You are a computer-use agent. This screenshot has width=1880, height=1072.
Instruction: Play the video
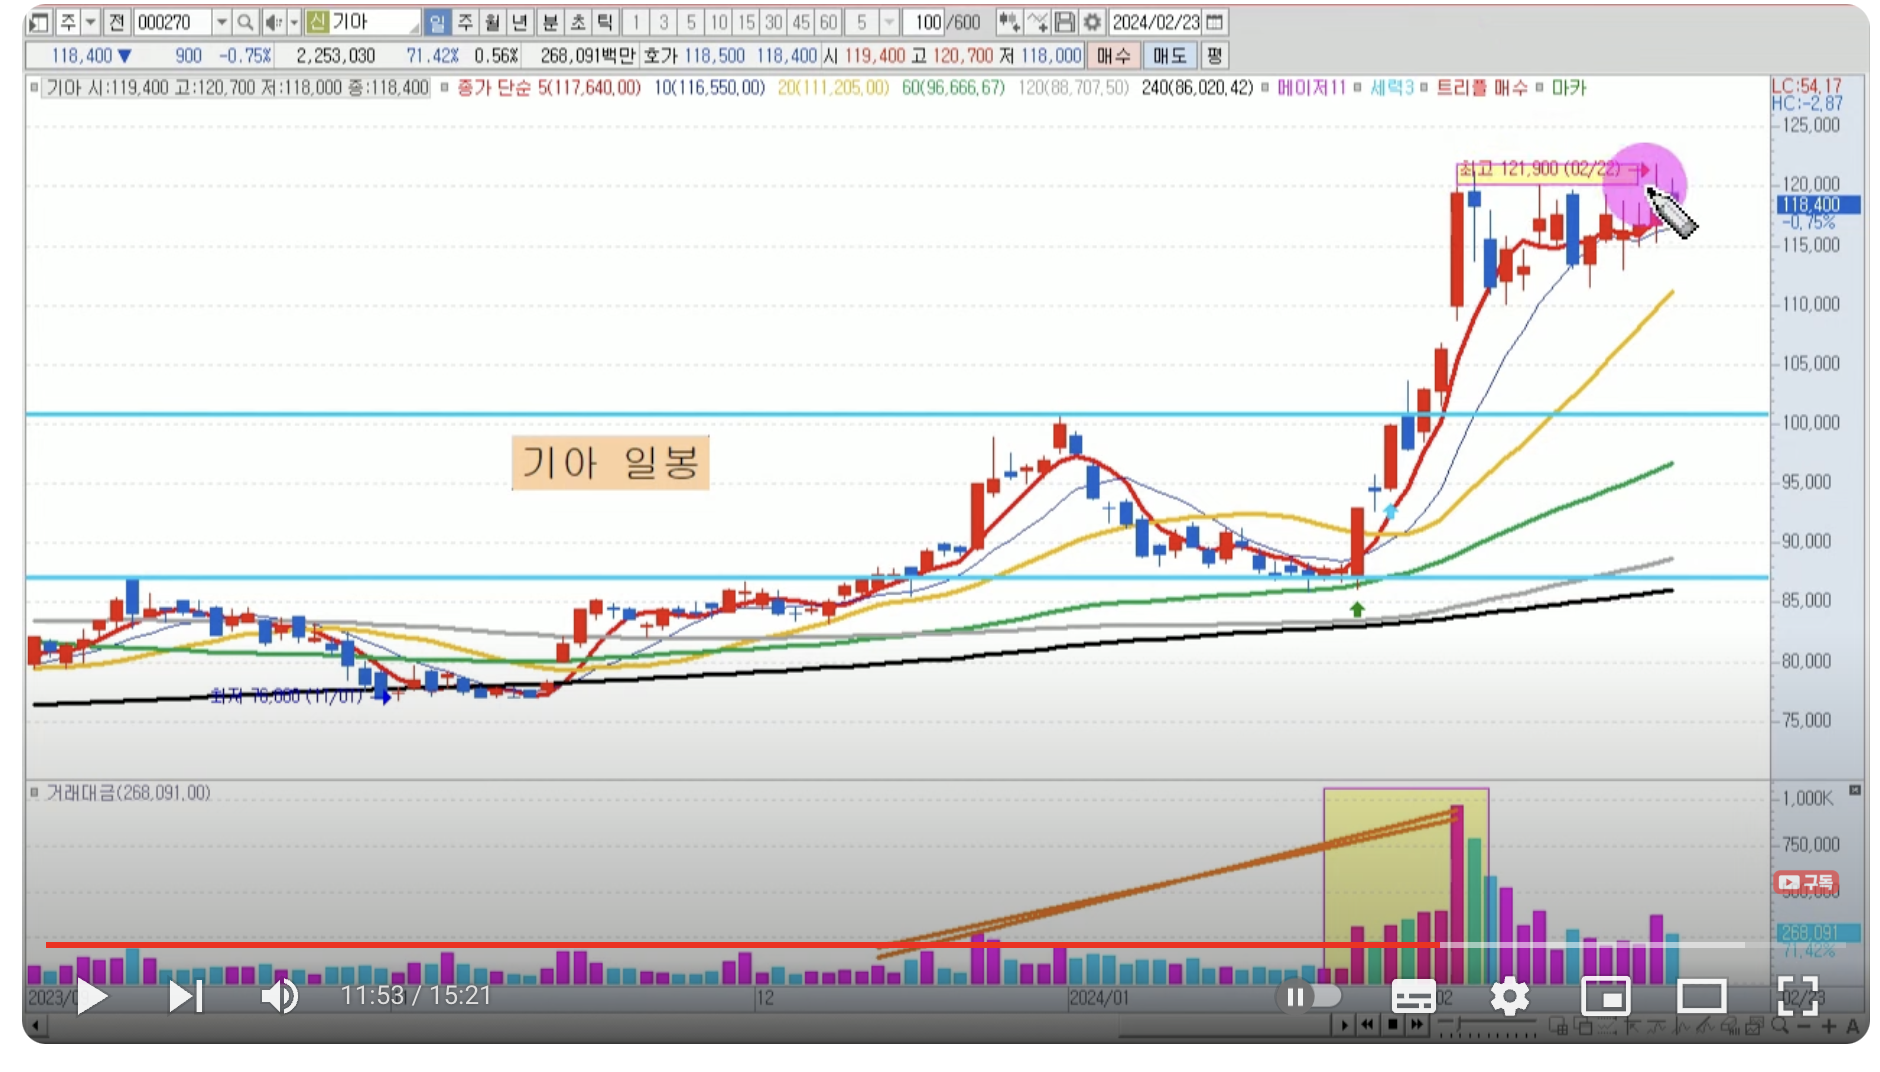[x=92, y=996]
